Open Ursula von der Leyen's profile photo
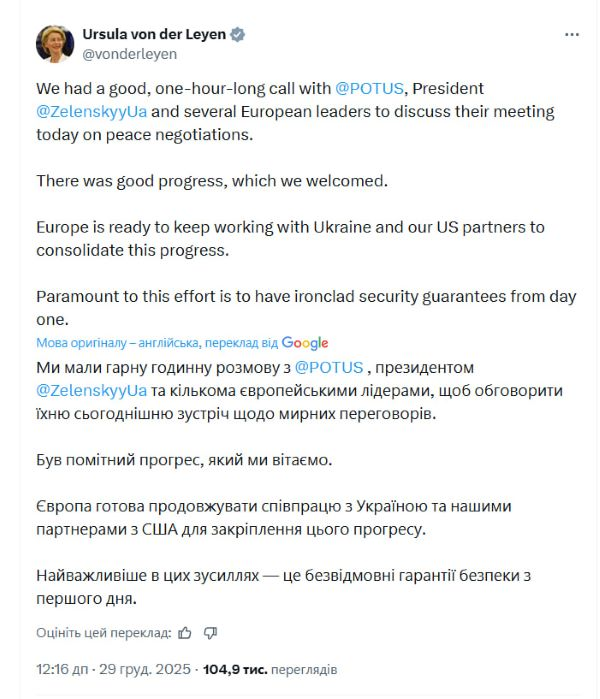 point(55,43)
